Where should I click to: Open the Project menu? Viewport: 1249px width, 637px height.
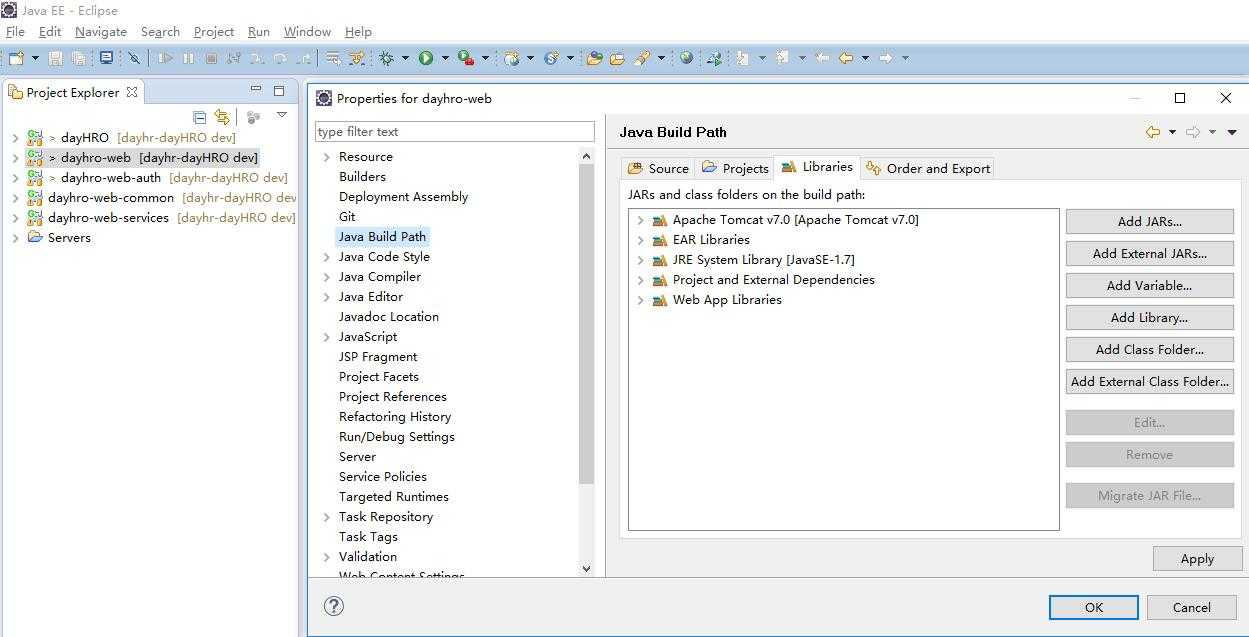[213, 32]
